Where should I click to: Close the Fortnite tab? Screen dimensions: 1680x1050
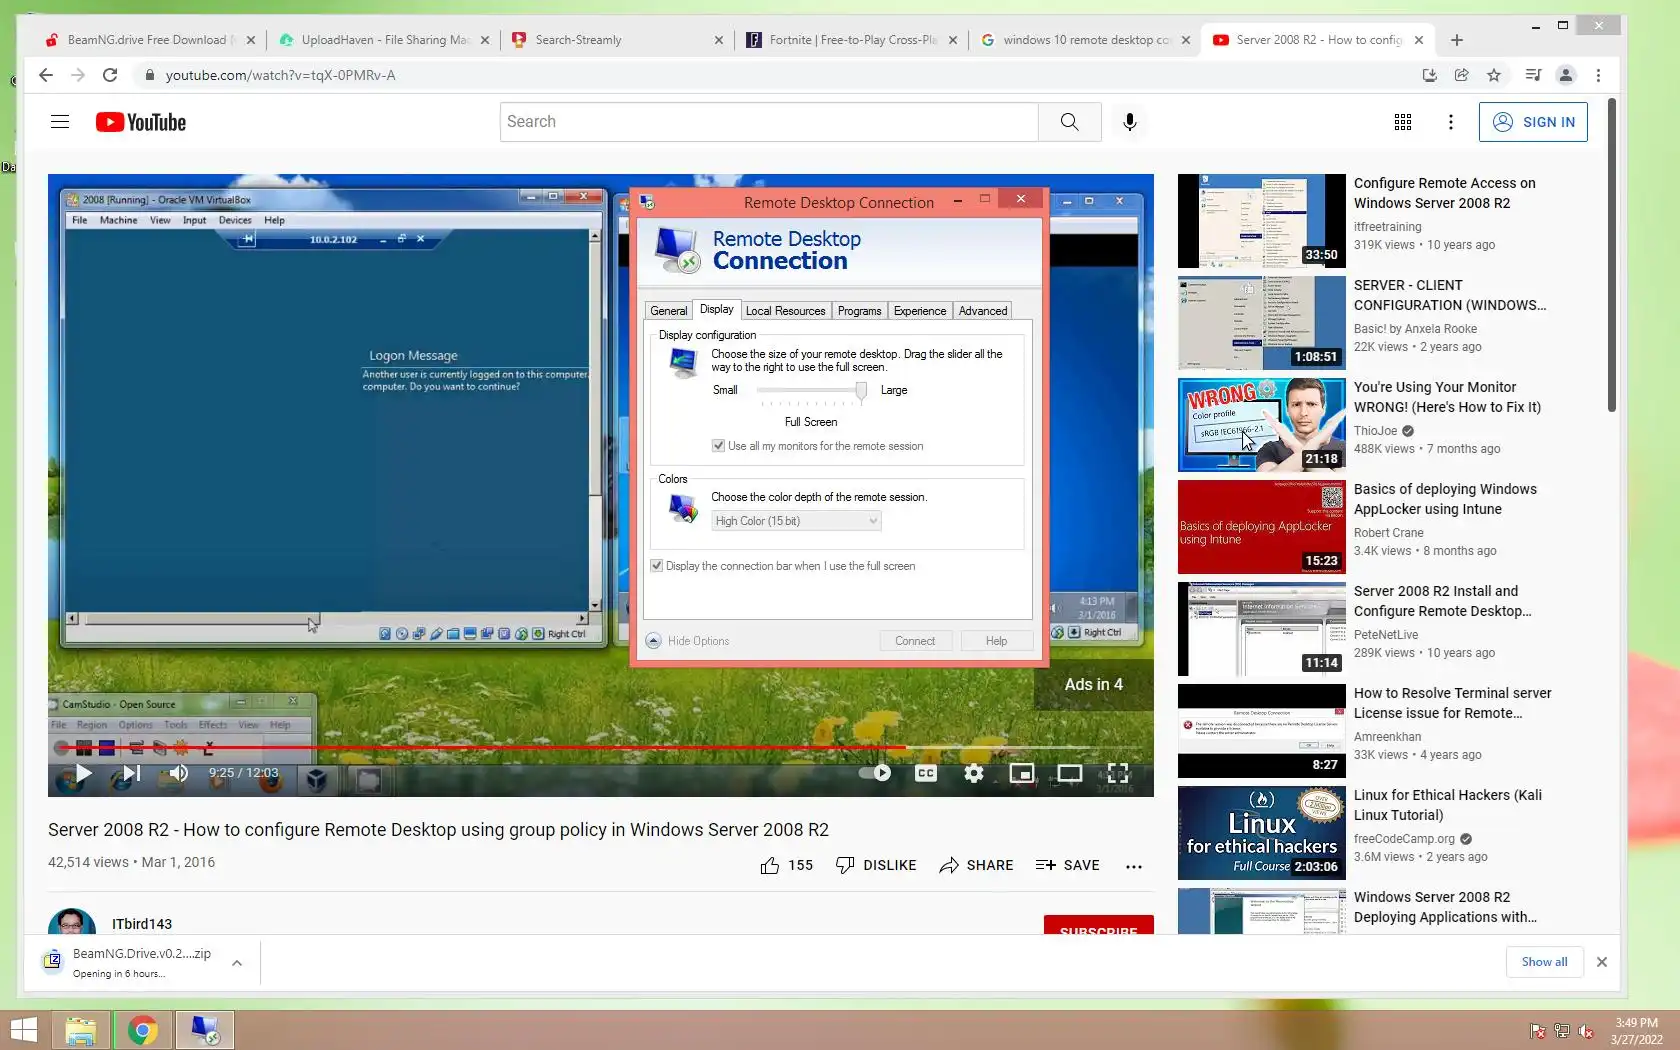tap(953, 40)
